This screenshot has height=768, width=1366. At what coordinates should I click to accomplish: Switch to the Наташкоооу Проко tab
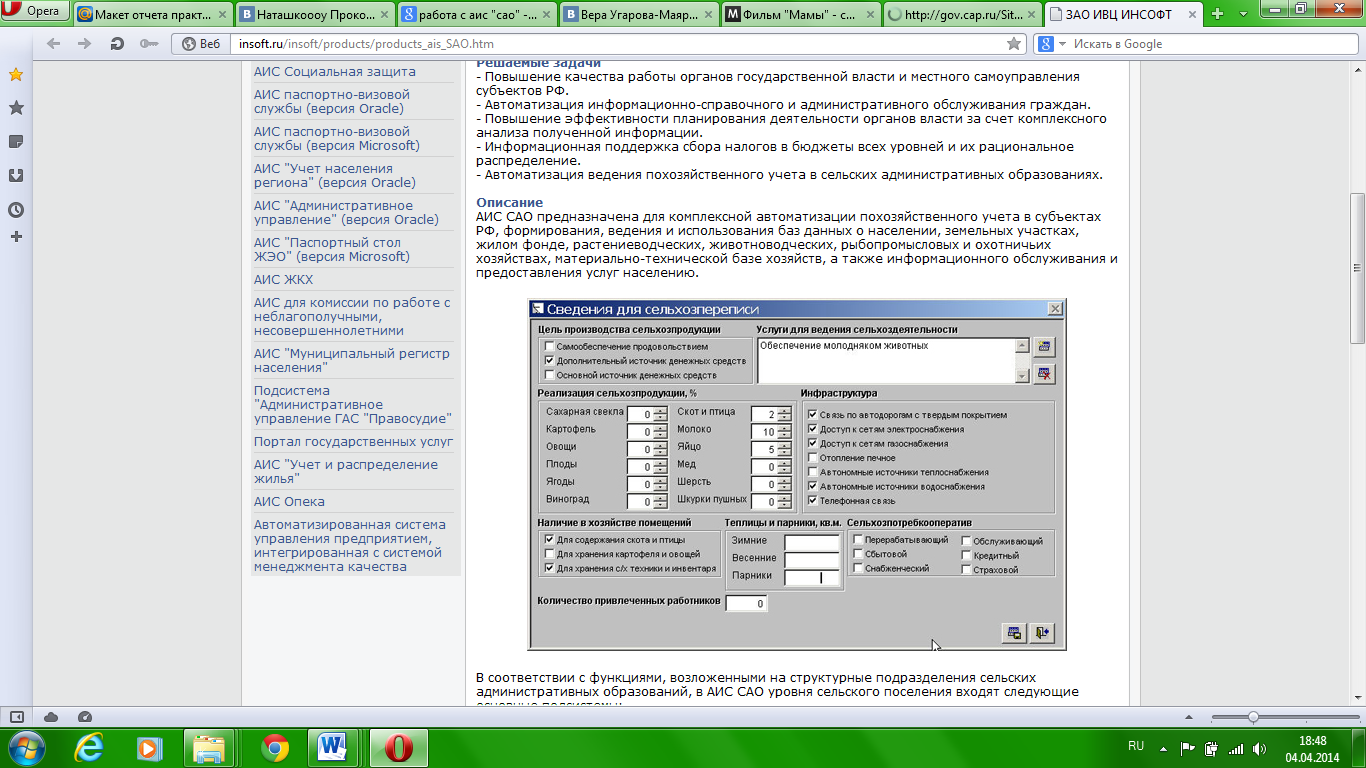(x=315, y=15)
